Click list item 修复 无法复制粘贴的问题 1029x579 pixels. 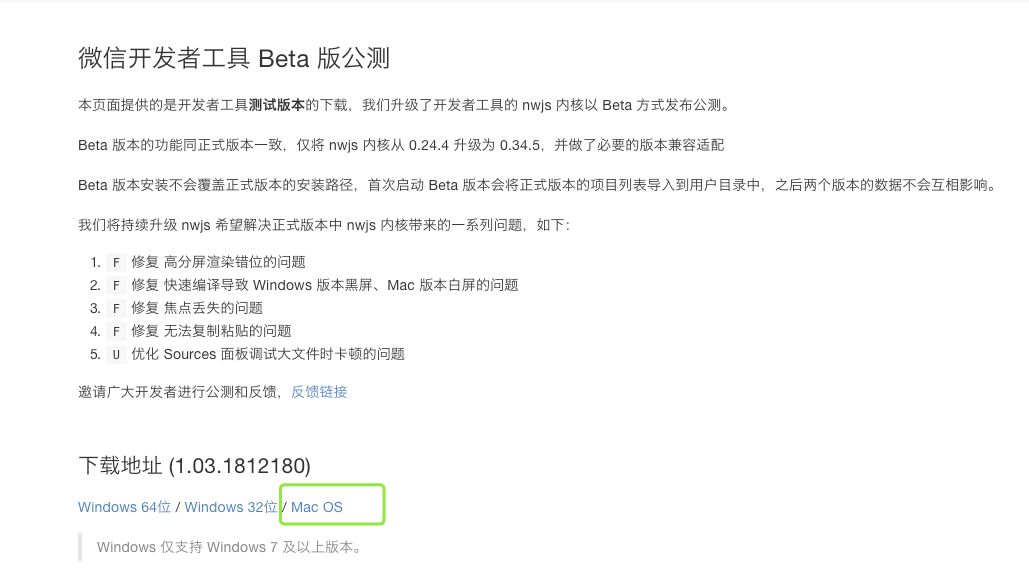coord(211,332)
